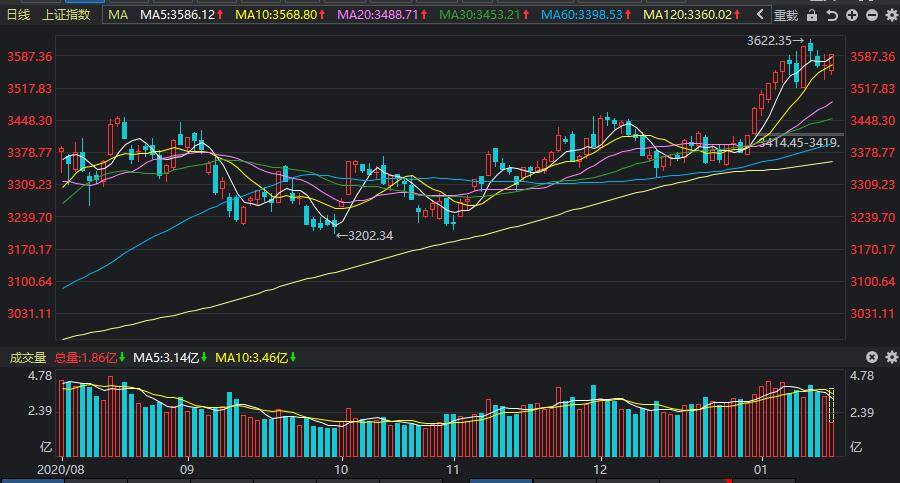
Task: Click the 重载 reload button
Action: point(786,16)
